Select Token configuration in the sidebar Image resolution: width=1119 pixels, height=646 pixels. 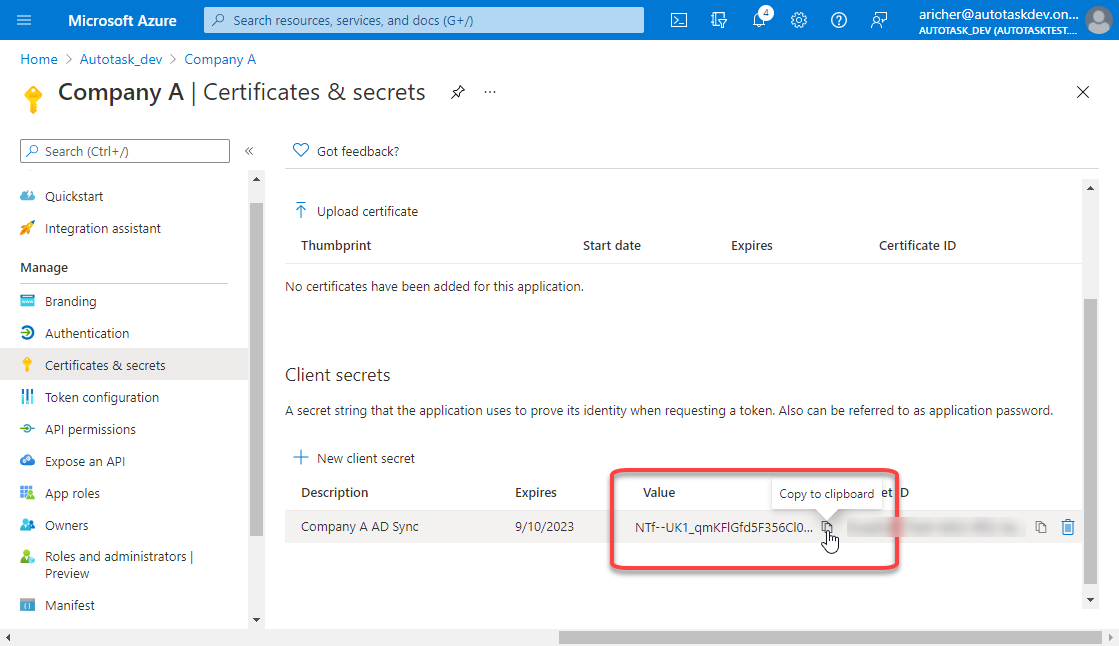(101, 397)
